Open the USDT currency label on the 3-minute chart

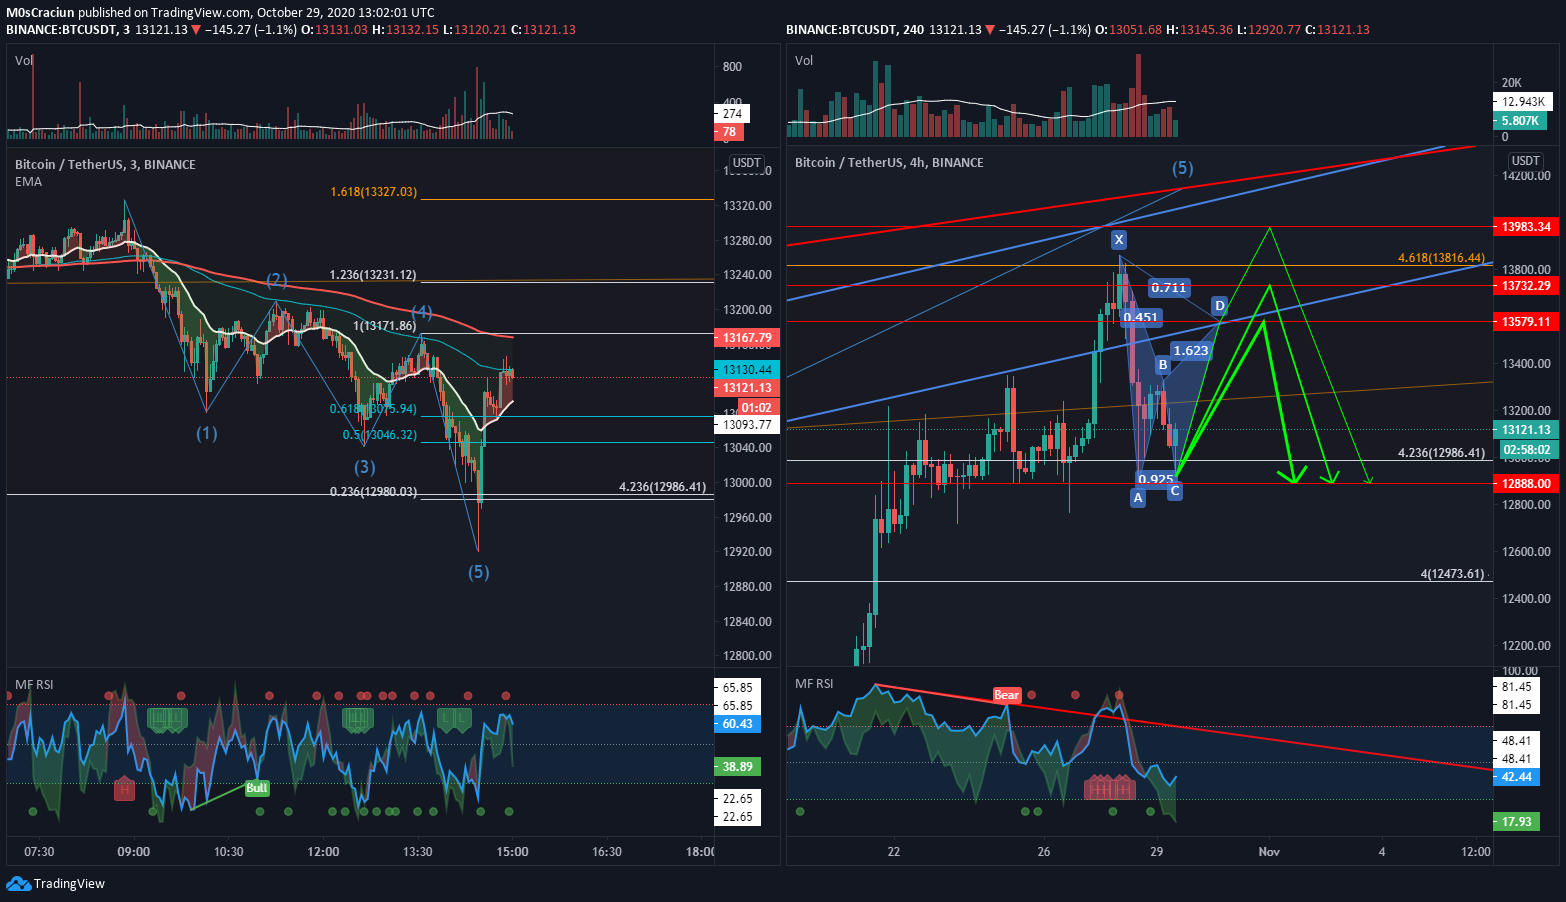[747, 163]
